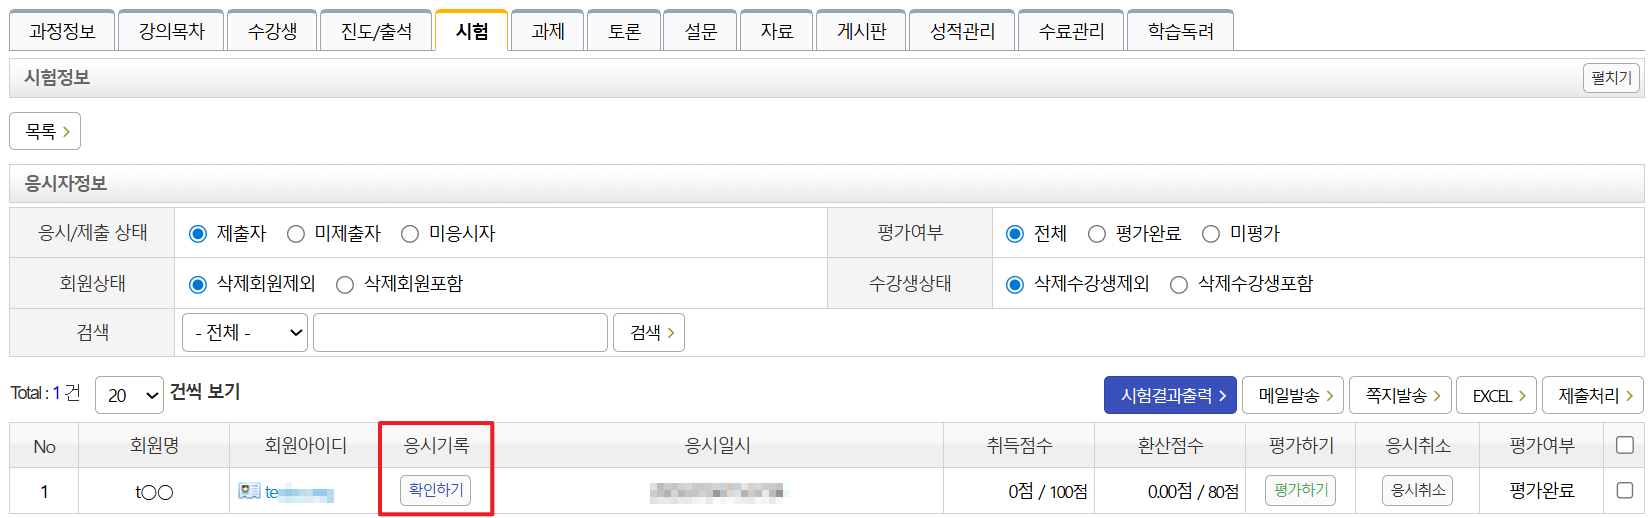1650x518 pixels.
Task: Click the 목록 back-to-list button
Action: [x=45, y=131]
